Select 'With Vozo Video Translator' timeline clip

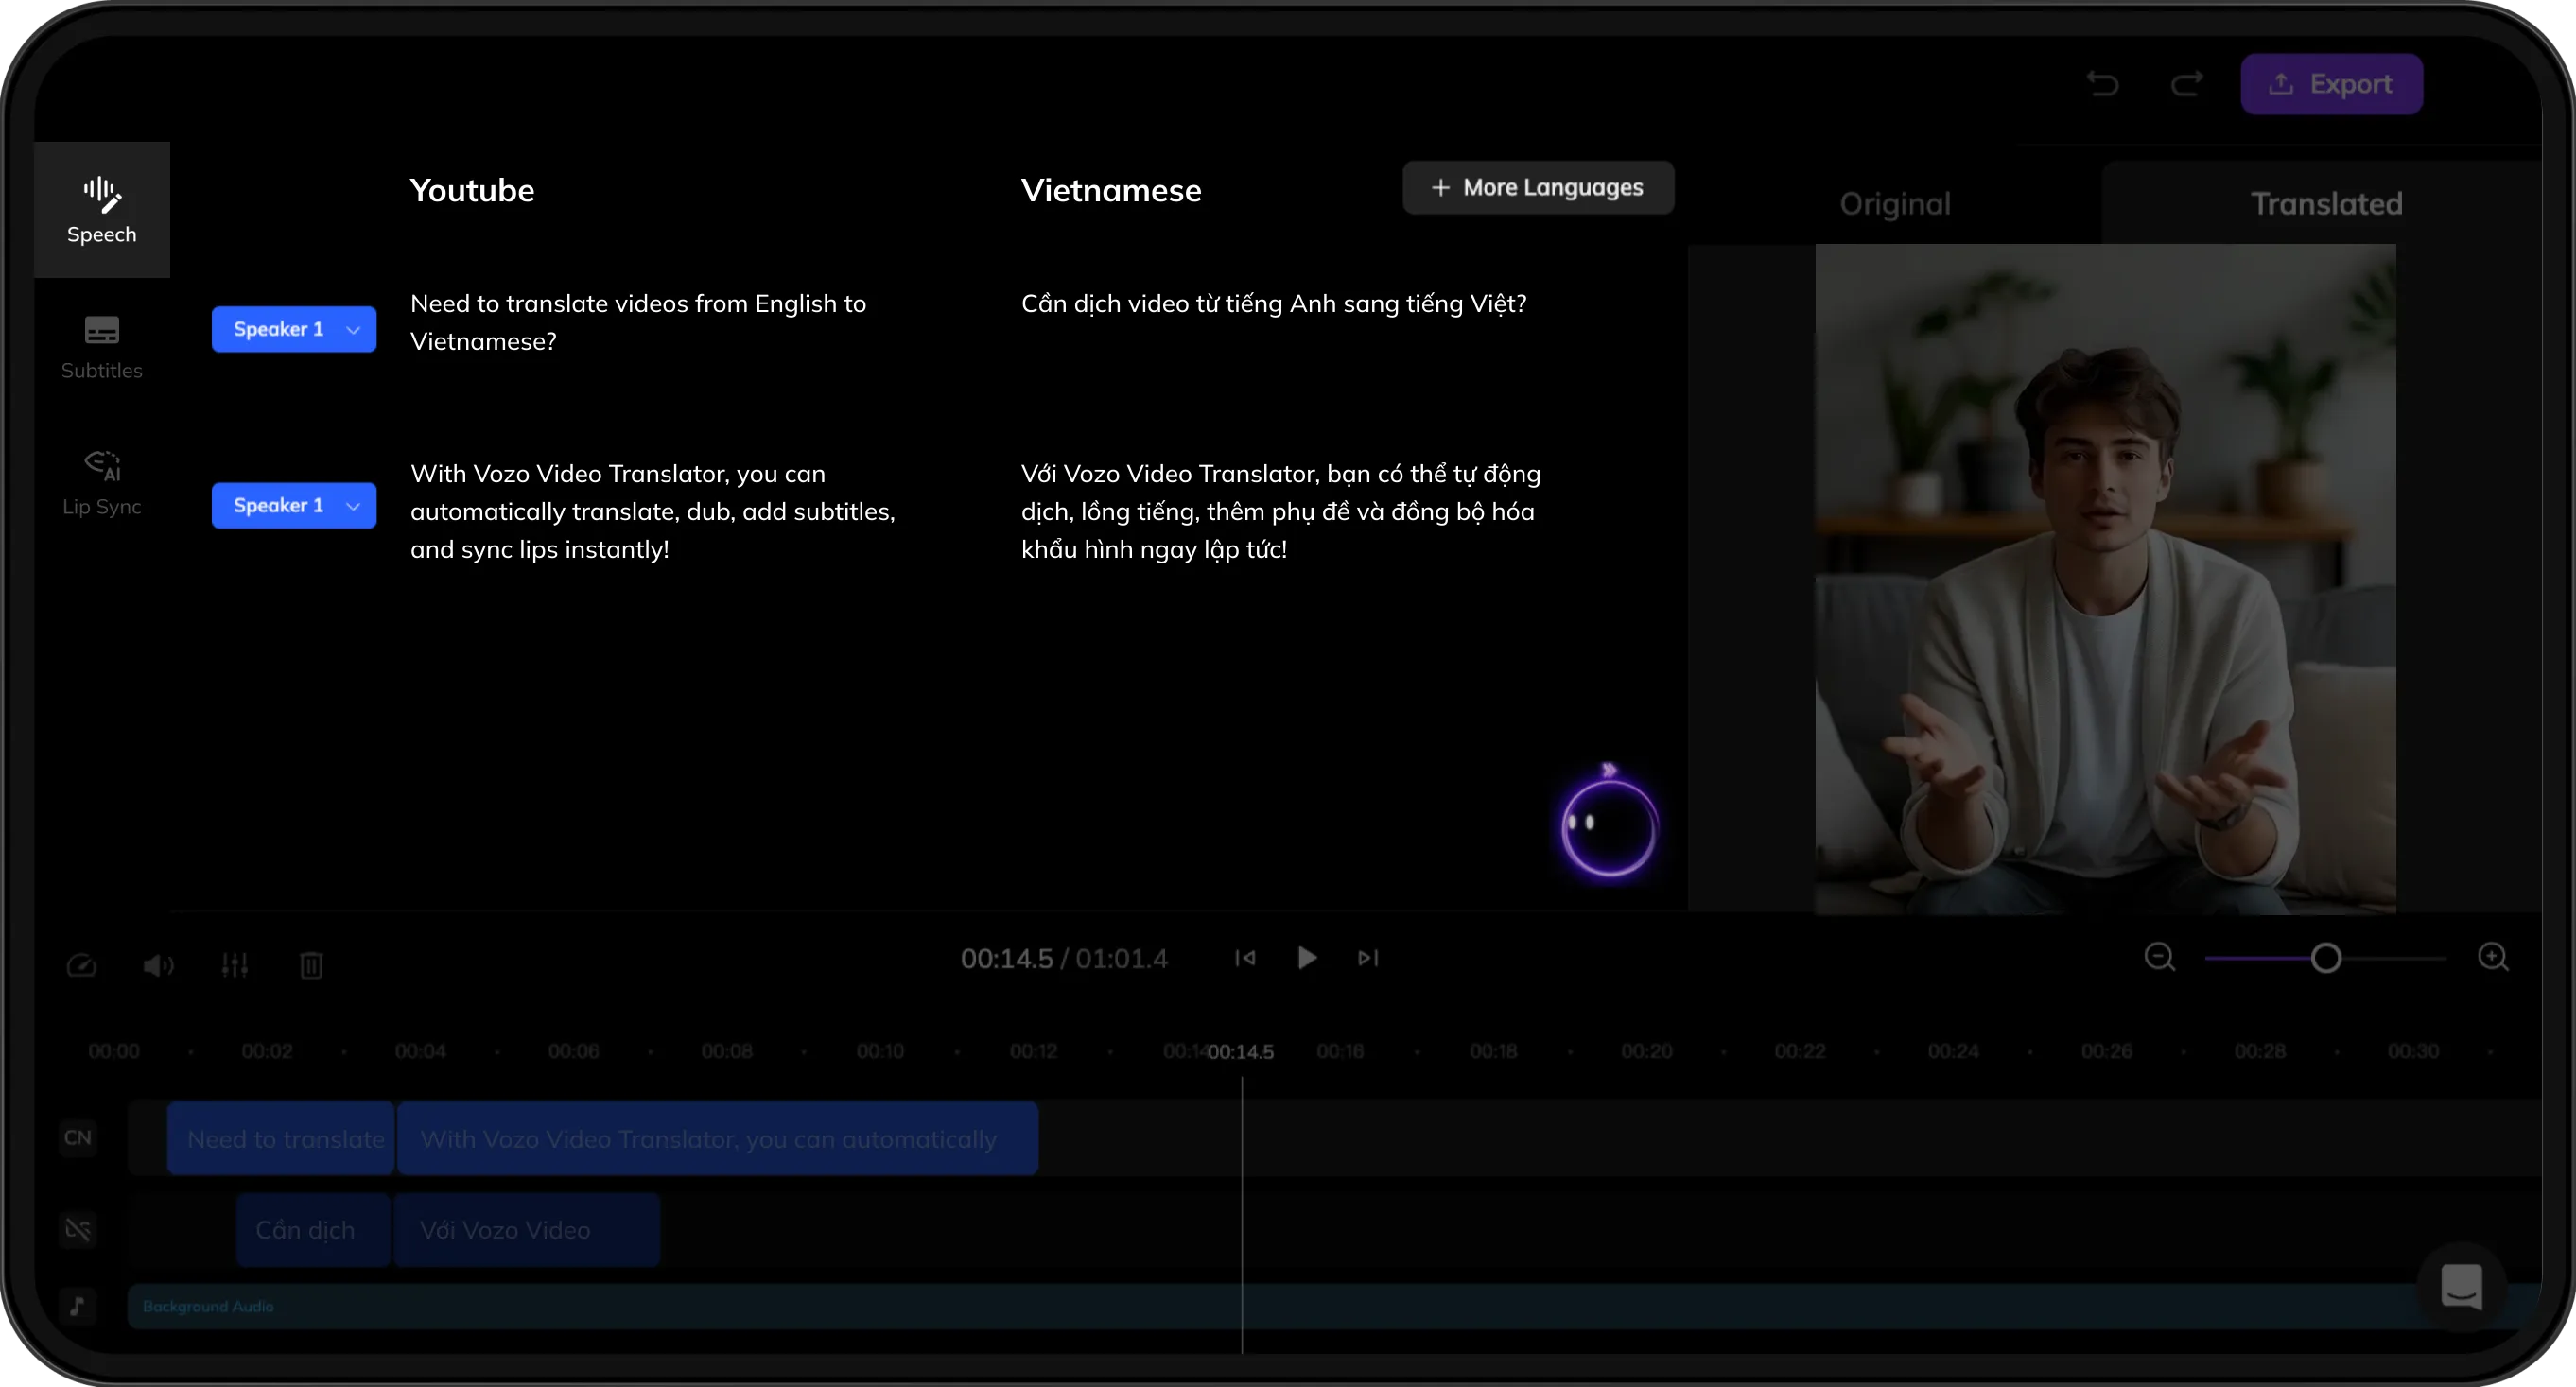coord(718,1138)
